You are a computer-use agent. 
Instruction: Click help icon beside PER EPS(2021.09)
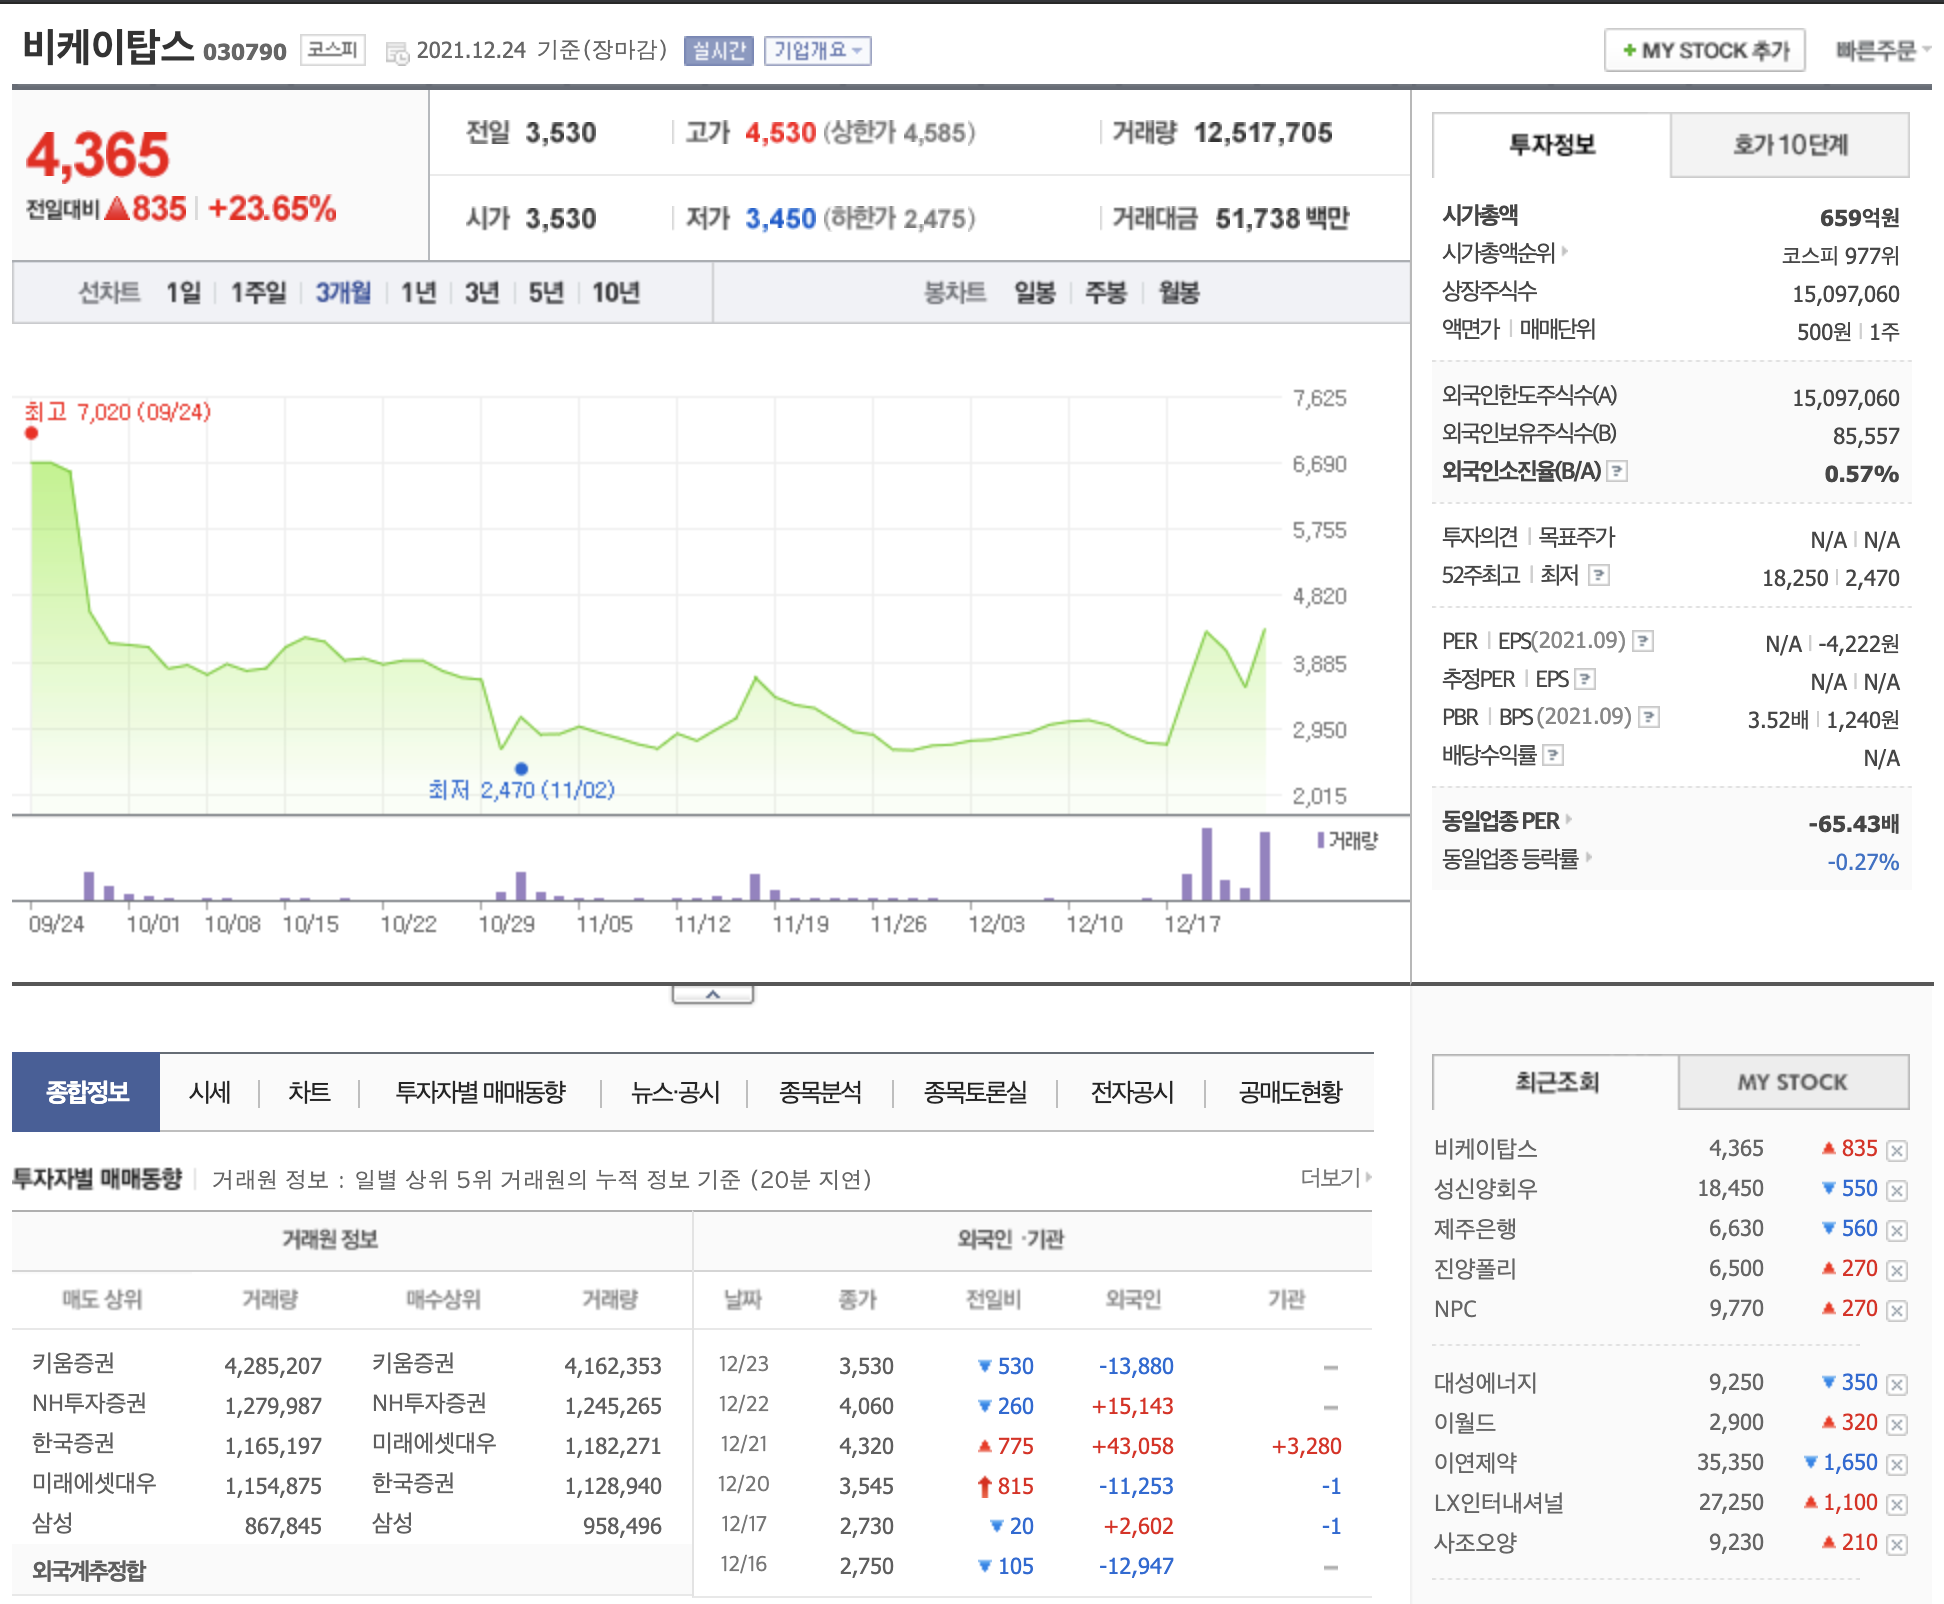click(x=1642, y=641)
